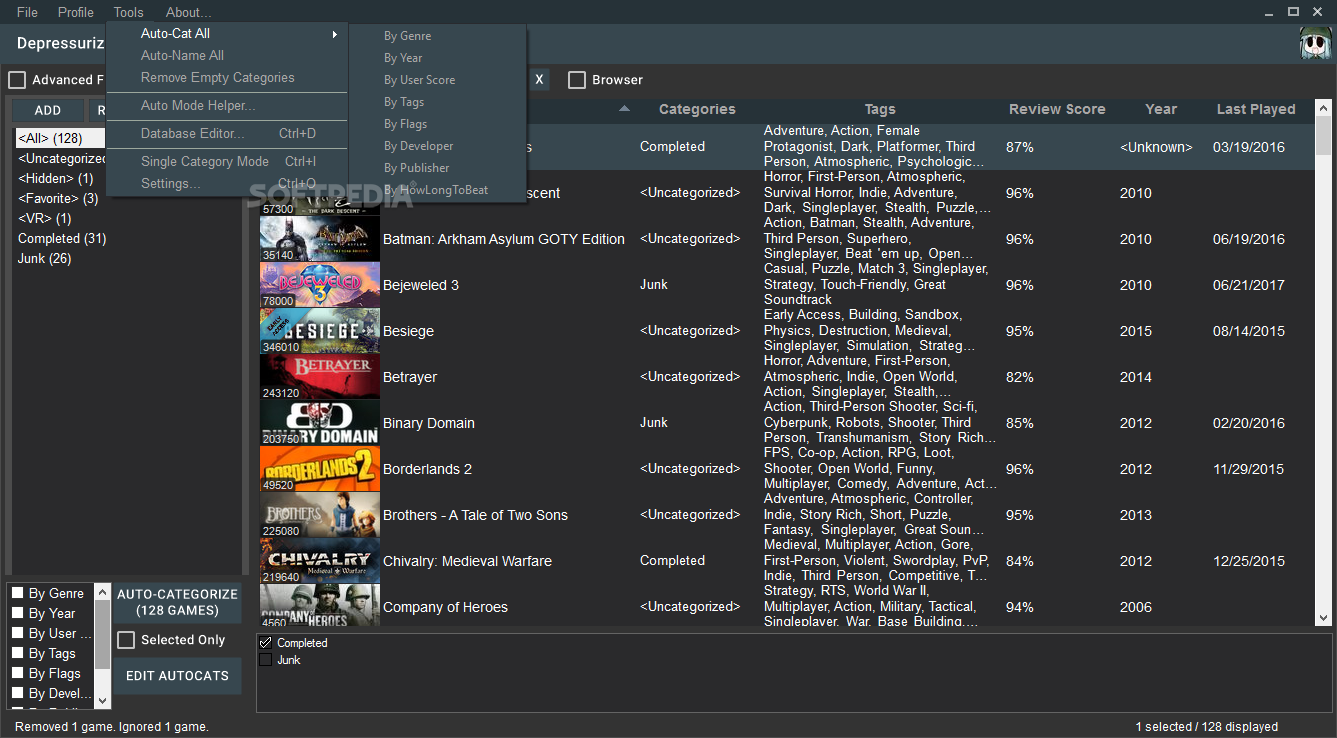1337x738 pixels.
Task: Enable the Browser checkbox
Action: click(577, 80)
